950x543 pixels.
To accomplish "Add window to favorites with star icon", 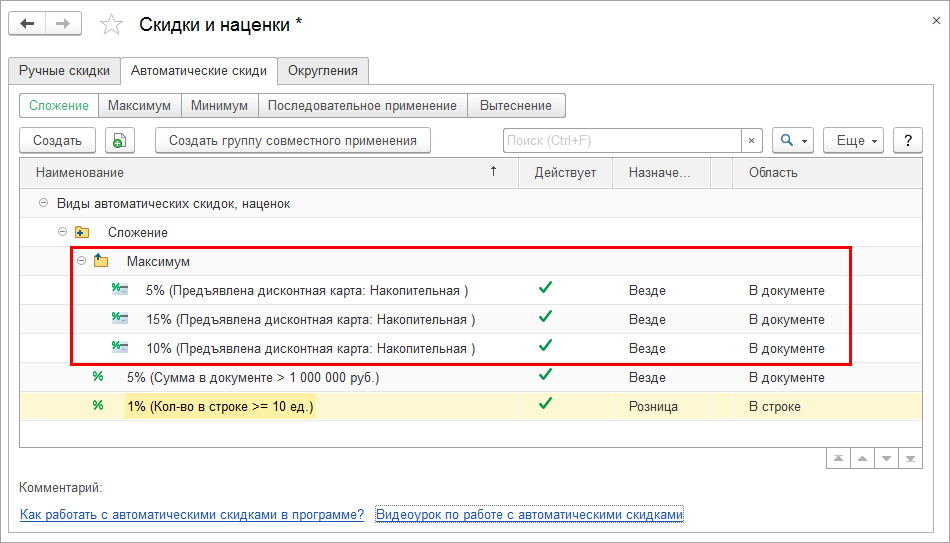I will (112, 24).
